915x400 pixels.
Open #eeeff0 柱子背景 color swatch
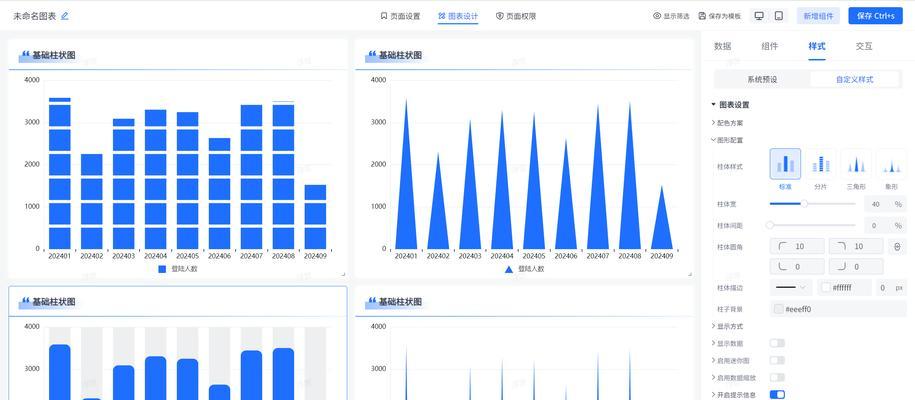coord(778,309)
